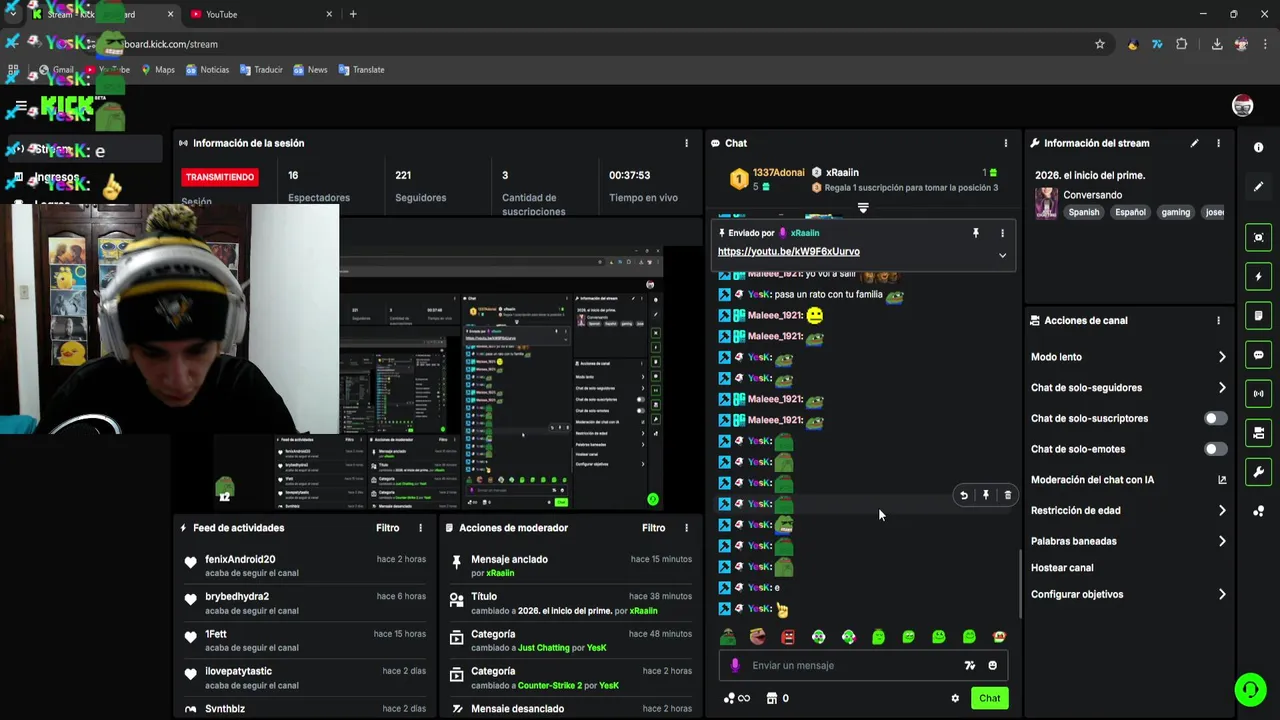The height and width of the screenshot is (720, 1280).
Task: Click Moderación del chat con IA
Action: pos(1092,480)
